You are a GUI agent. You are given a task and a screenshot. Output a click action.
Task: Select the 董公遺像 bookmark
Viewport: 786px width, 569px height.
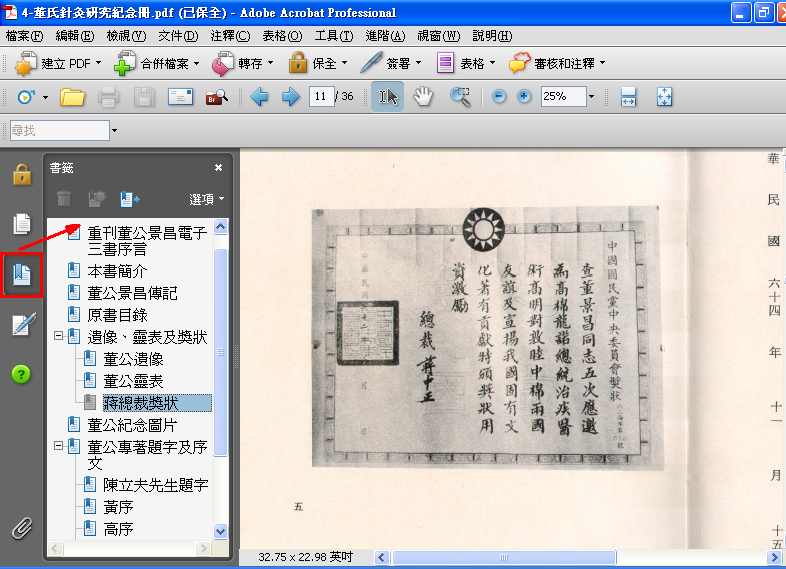[x=133, y=359]
